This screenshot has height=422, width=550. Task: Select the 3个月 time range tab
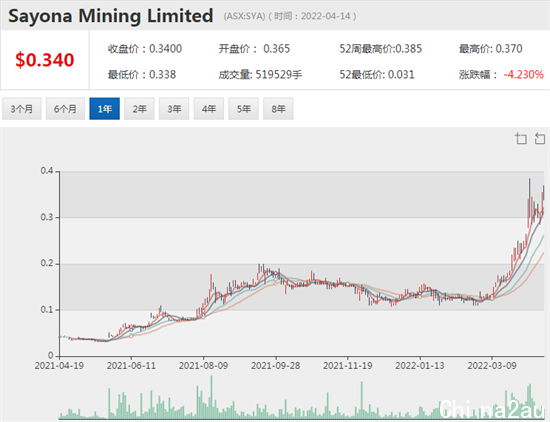pos(22,109)
